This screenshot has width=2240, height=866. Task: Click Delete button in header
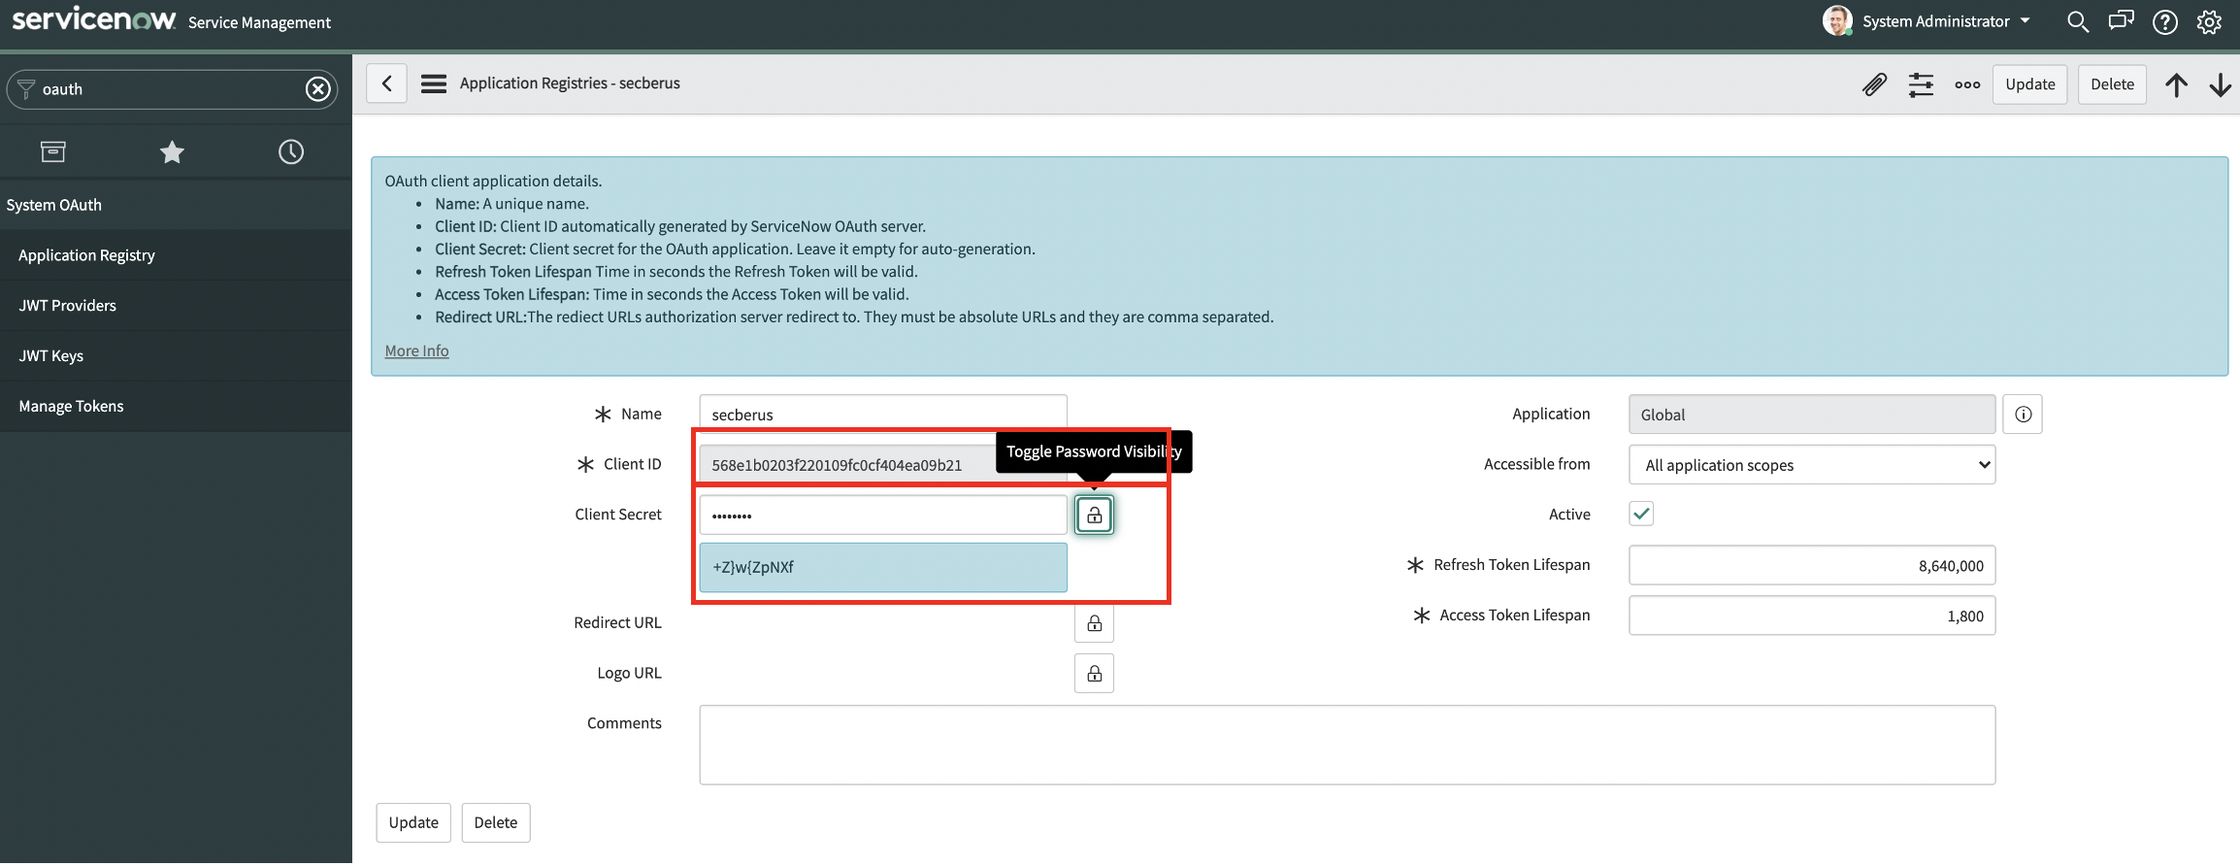[x=2112, y=84]
